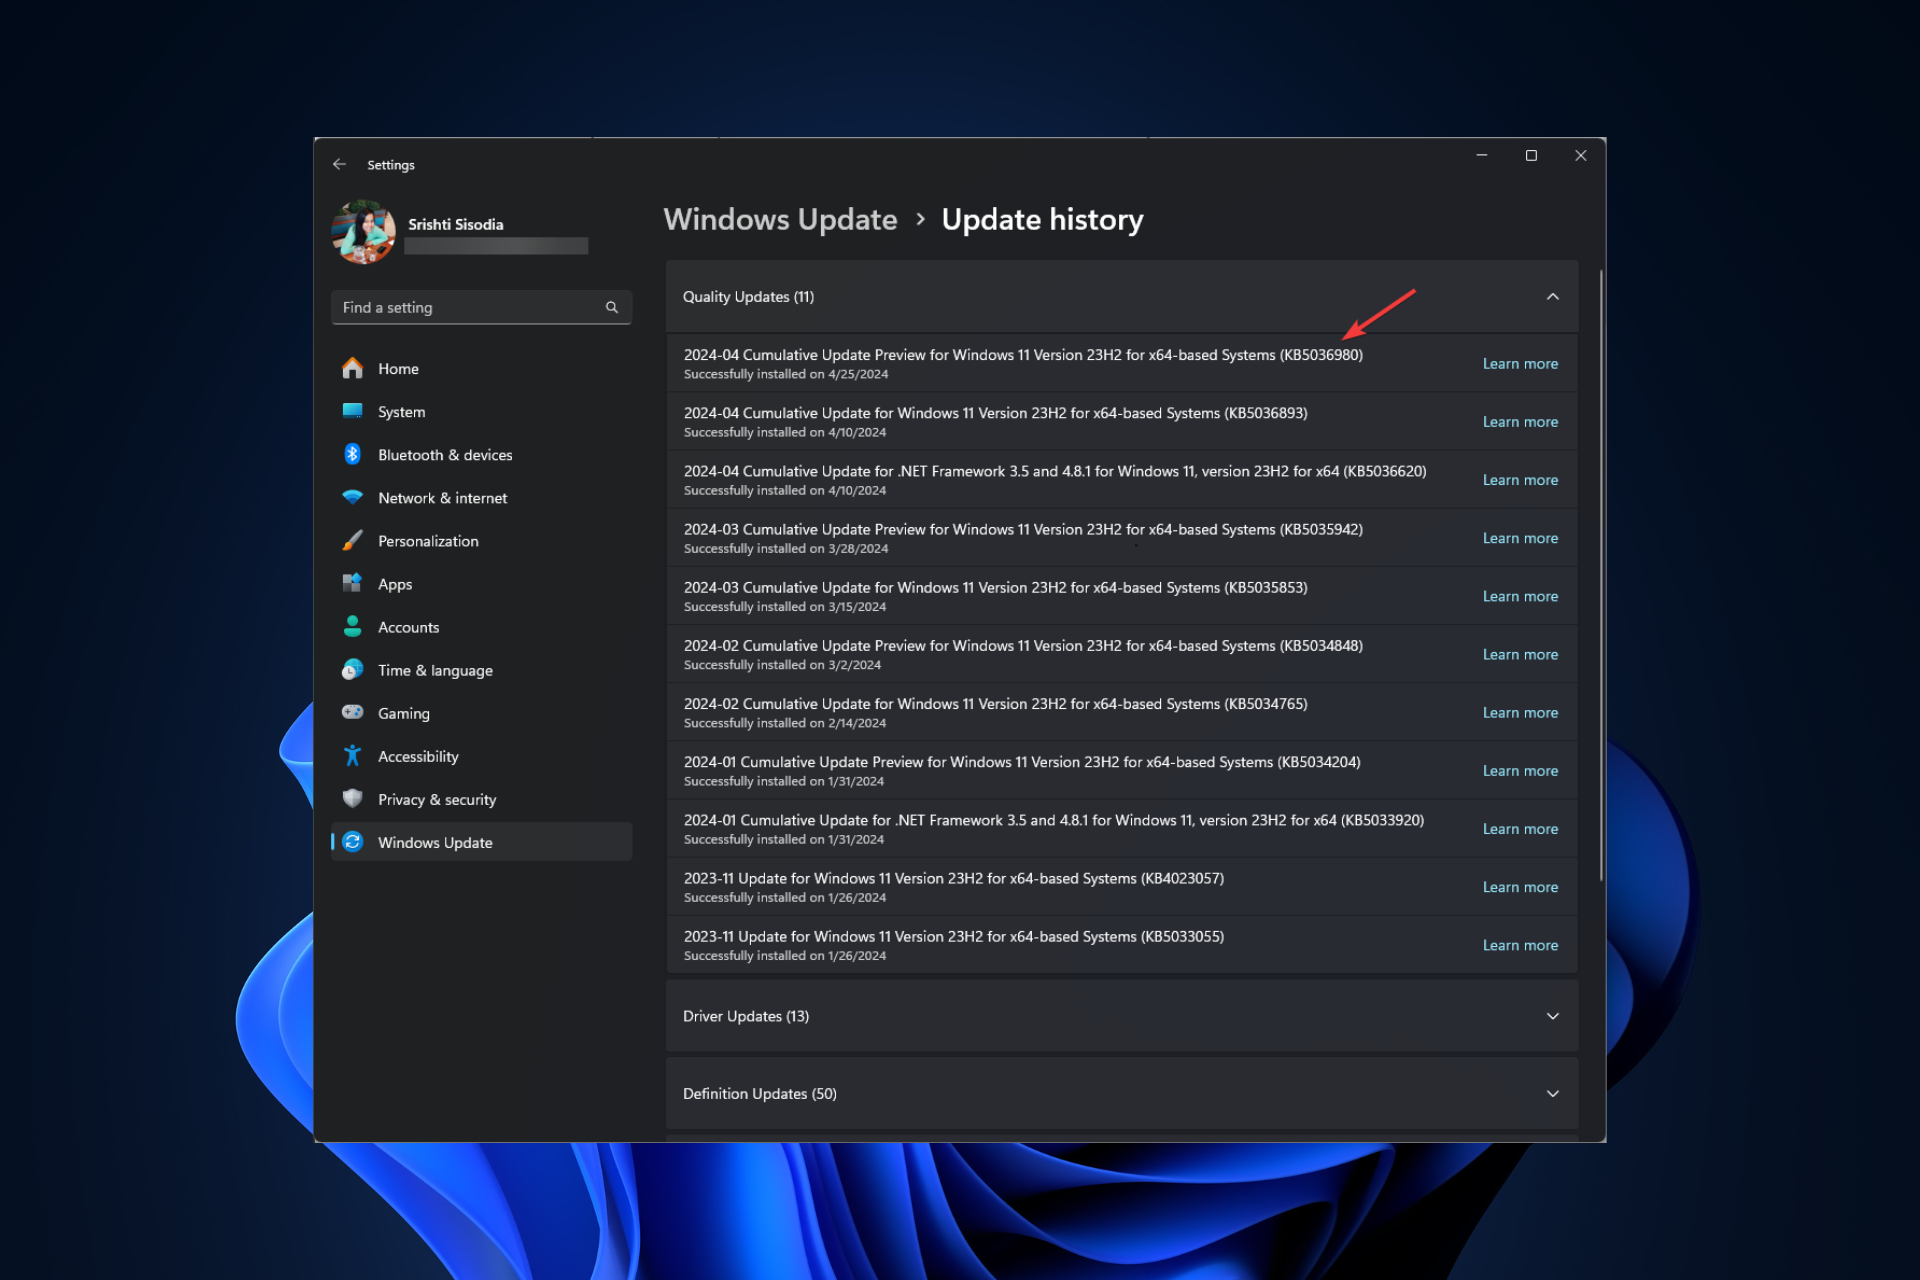Click 'Successfully installed on 4/10/2024' under KB5036893

coord(785,432)
